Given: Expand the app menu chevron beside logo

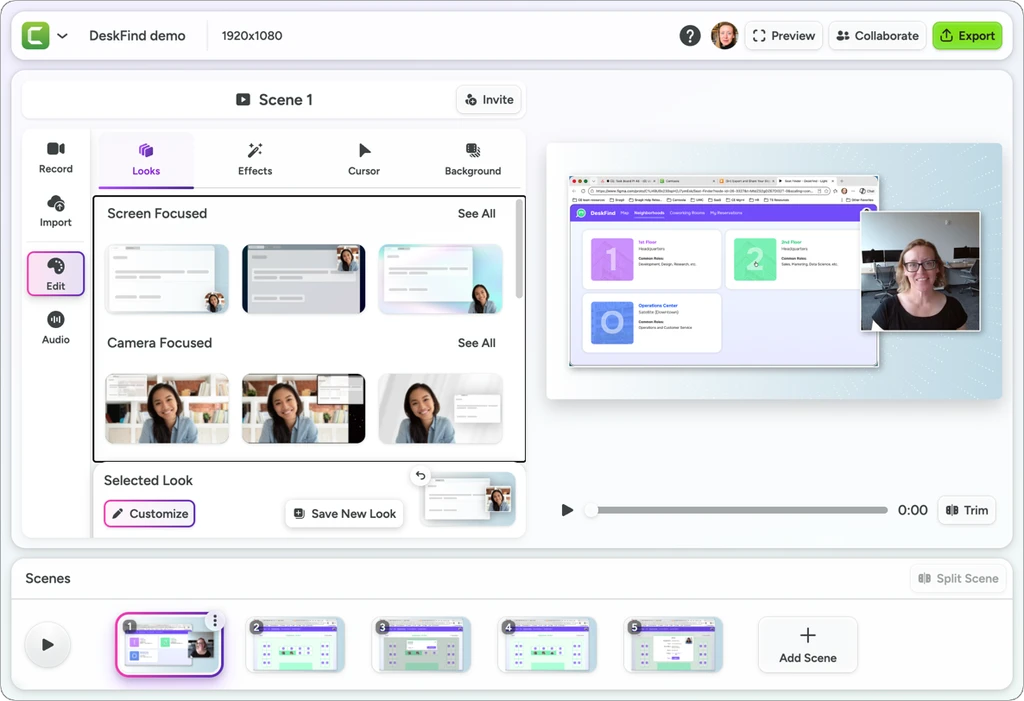Looking at the screenshot, I should point(63,36).
